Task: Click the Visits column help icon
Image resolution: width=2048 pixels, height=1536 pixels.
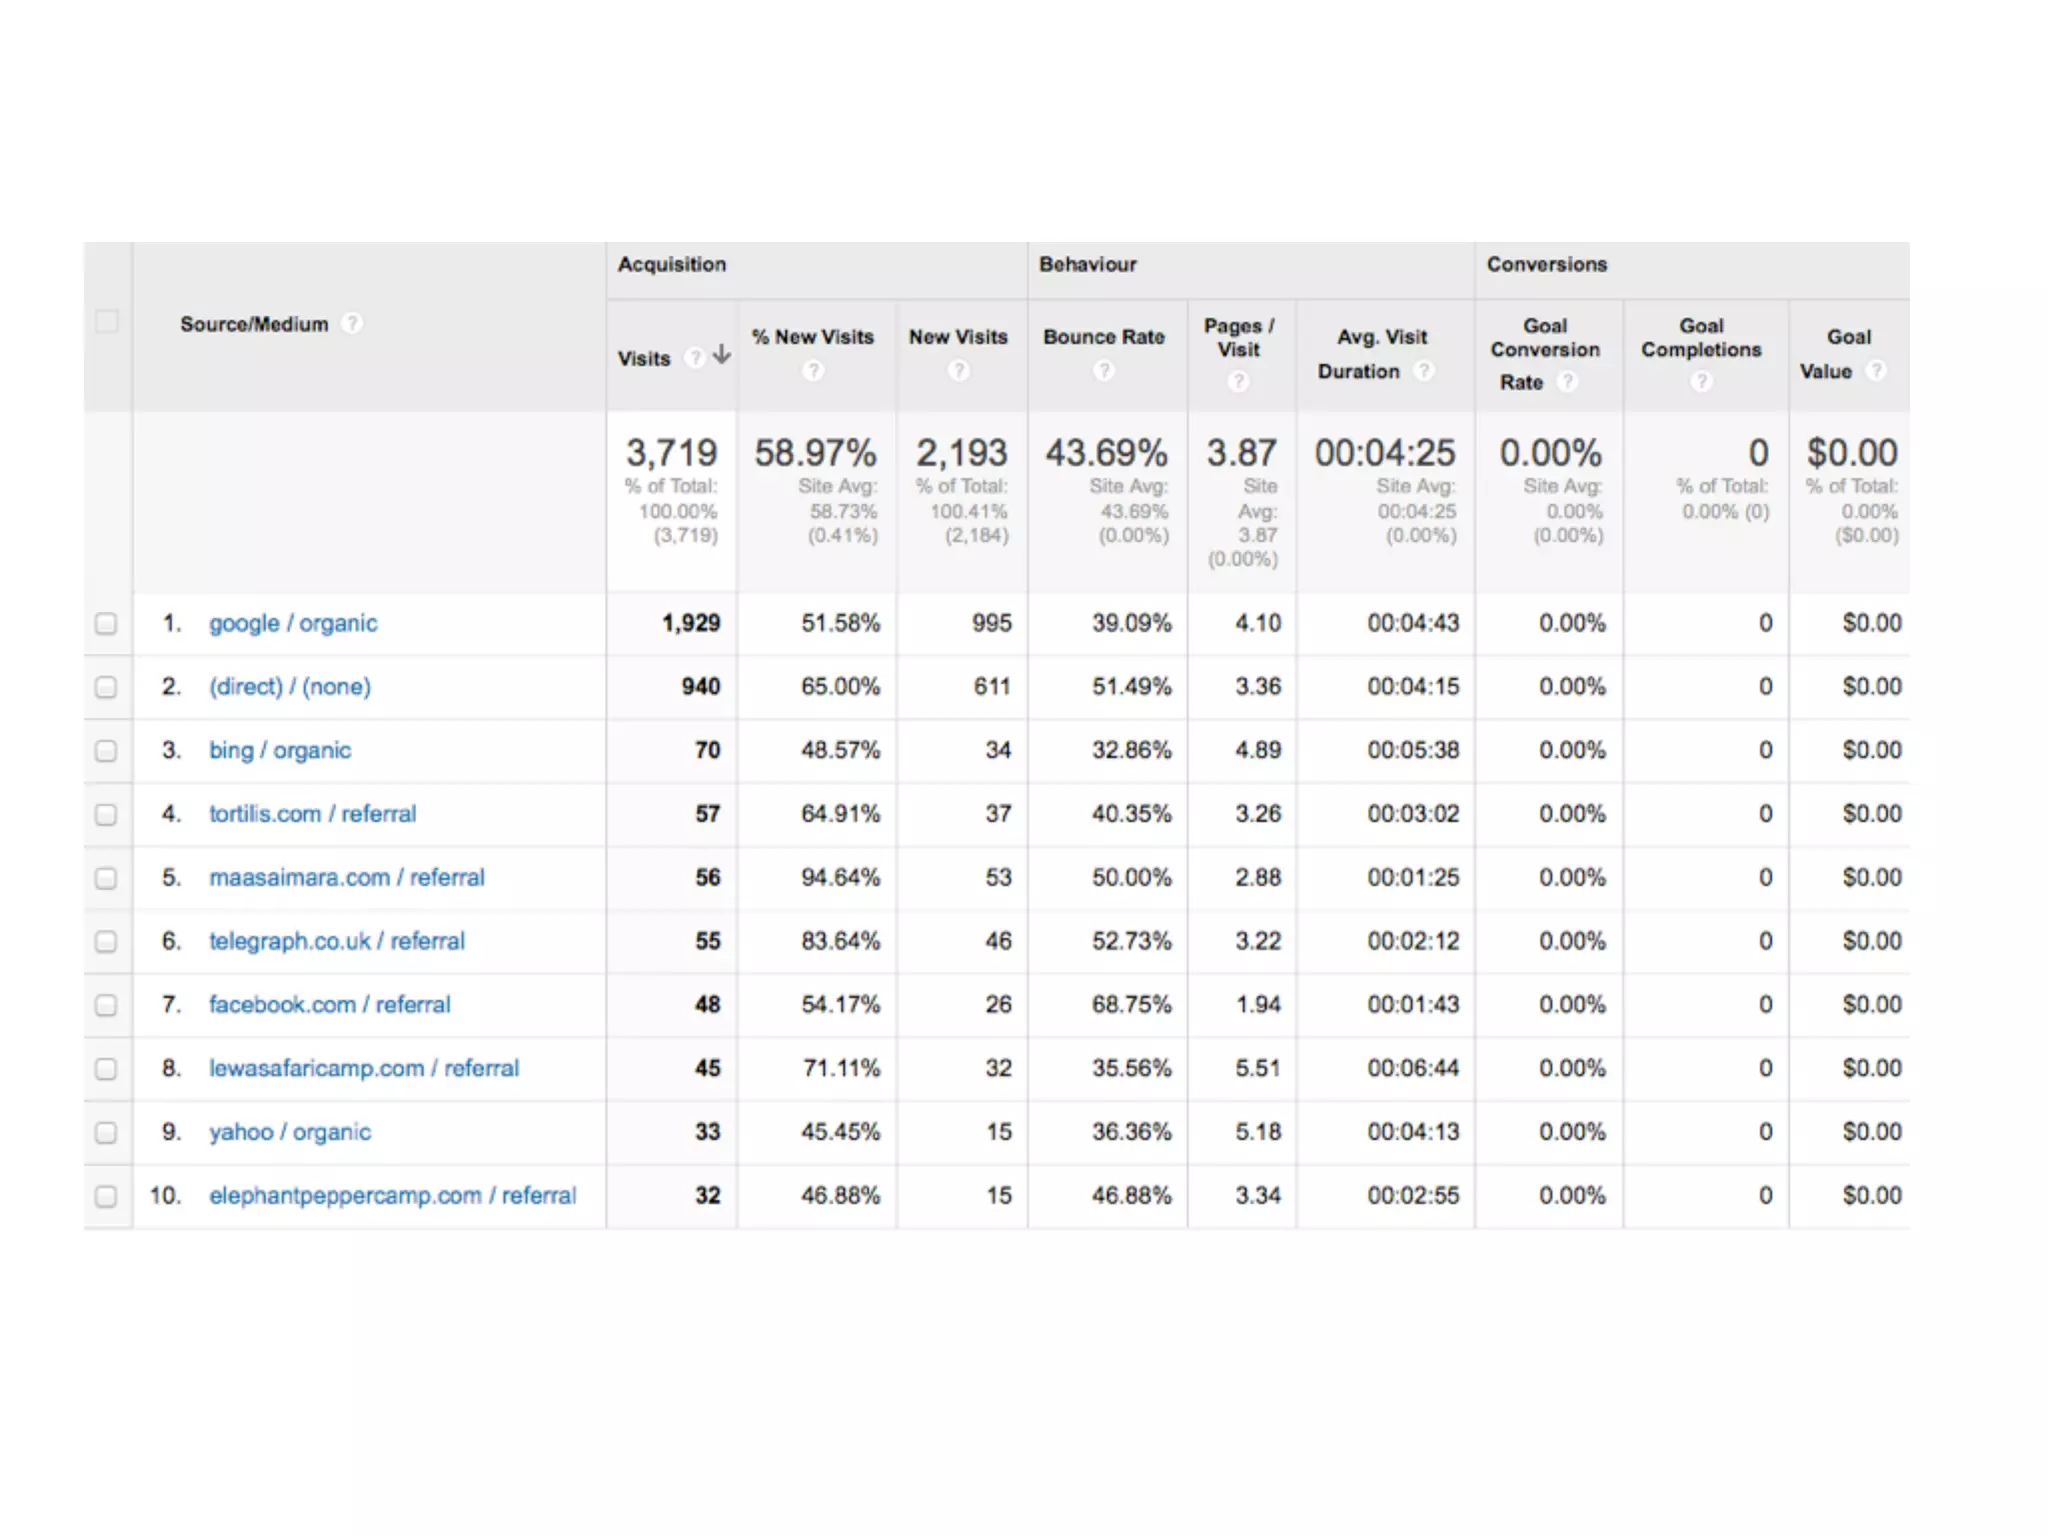Action: tap(694, 358)
